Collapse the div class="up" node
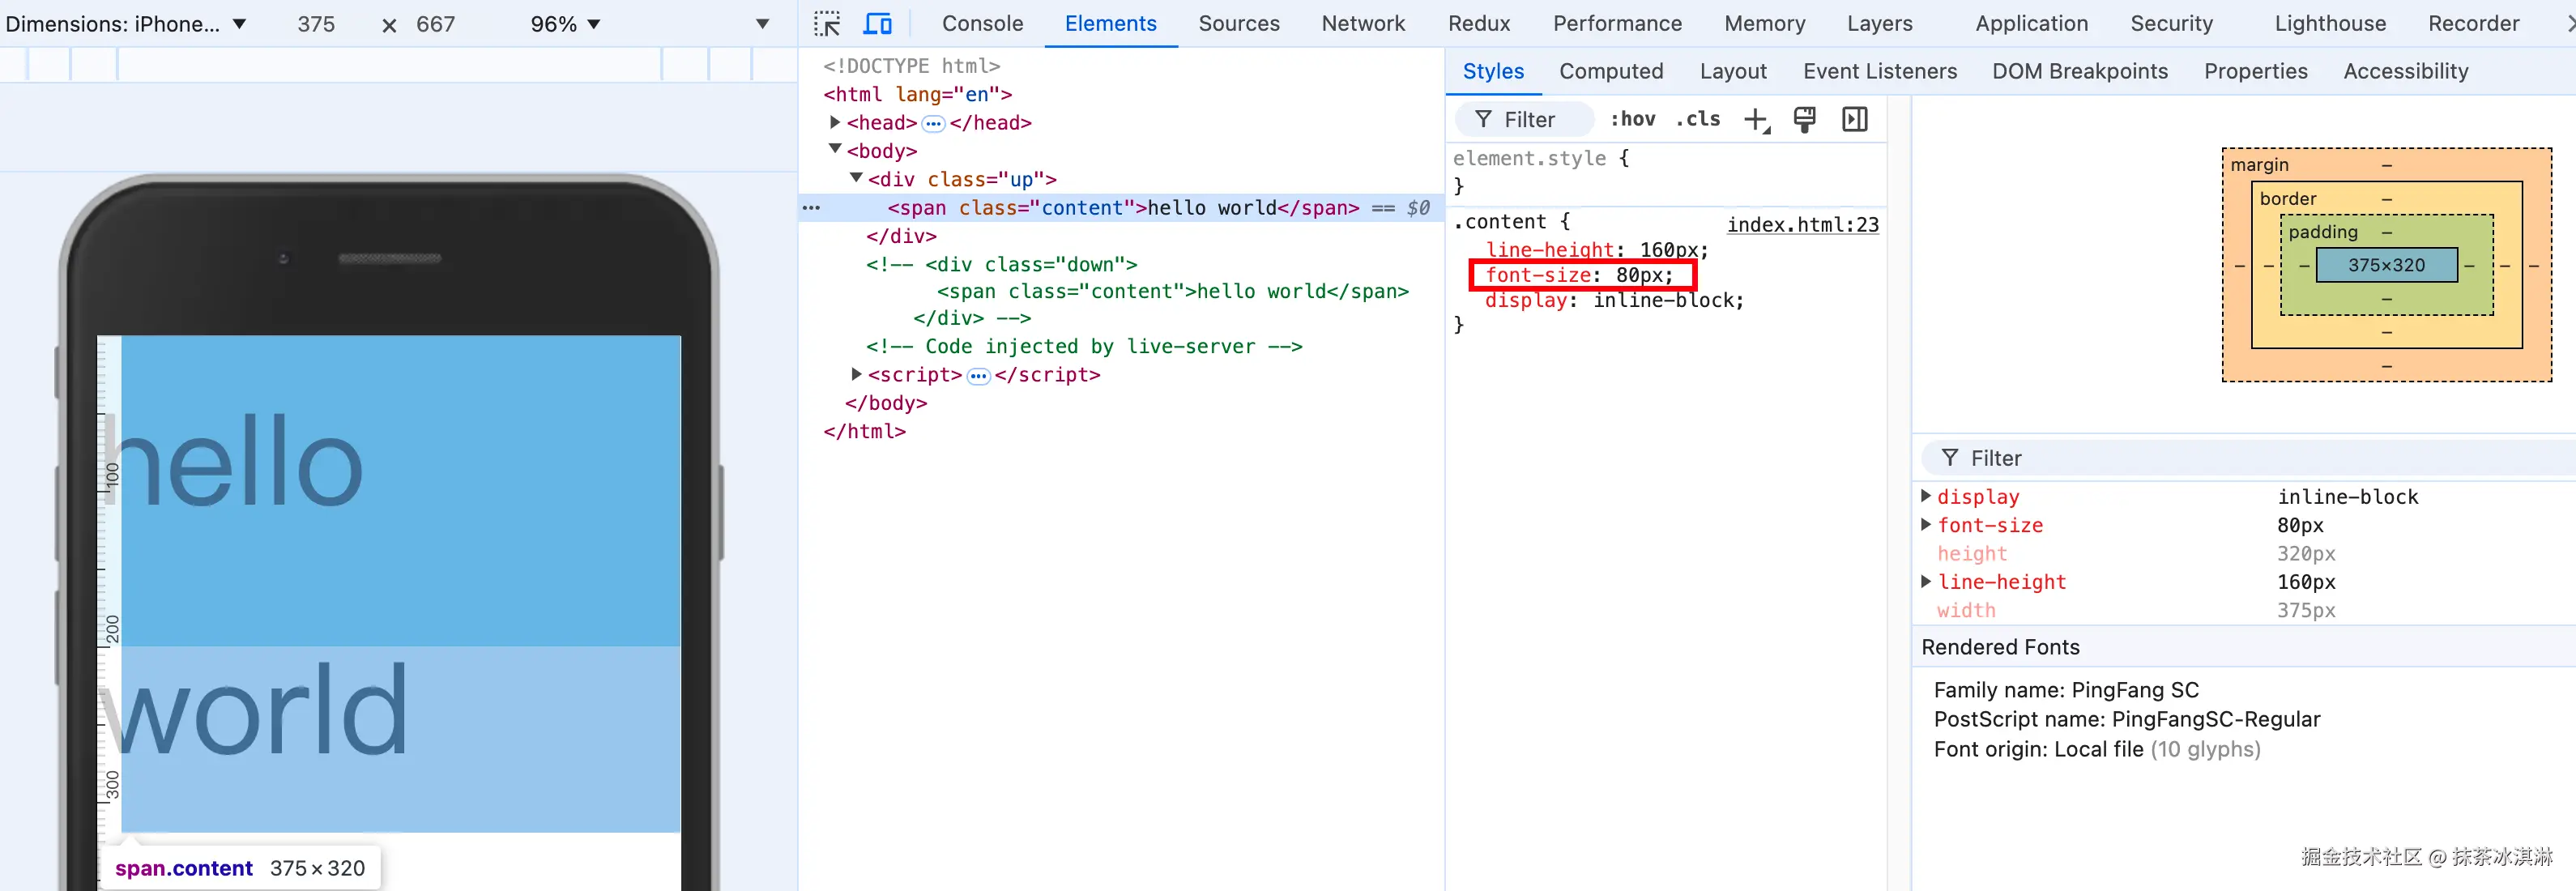 click(x=856, y=178)
